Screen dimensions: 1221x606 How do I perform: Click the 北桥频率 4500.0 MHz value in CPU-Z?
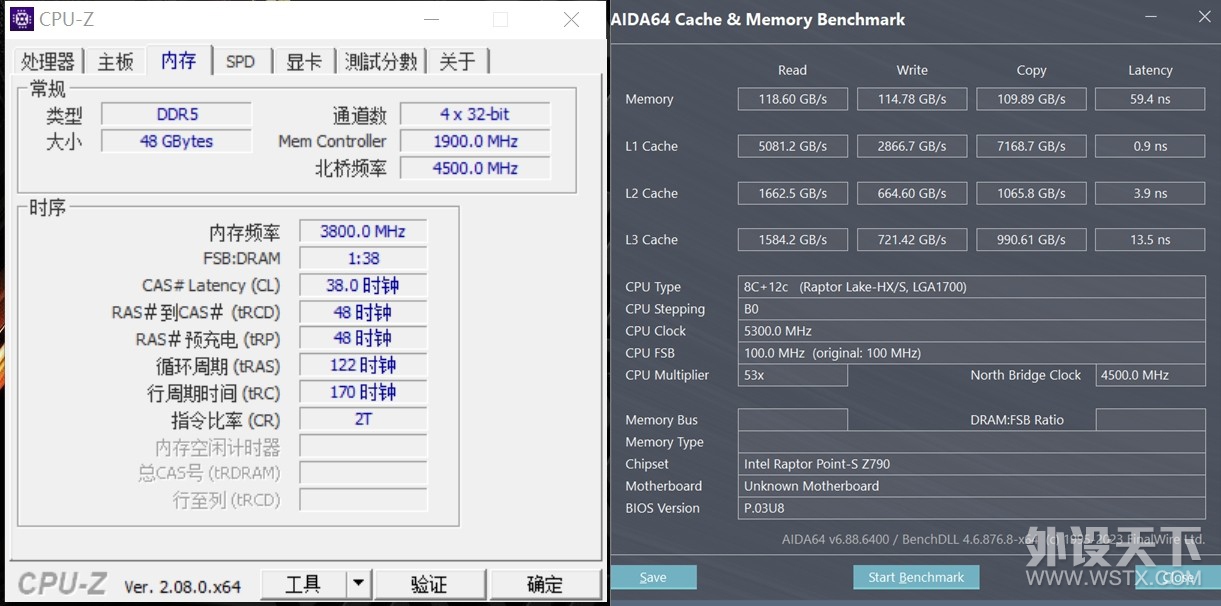[475, 168]
